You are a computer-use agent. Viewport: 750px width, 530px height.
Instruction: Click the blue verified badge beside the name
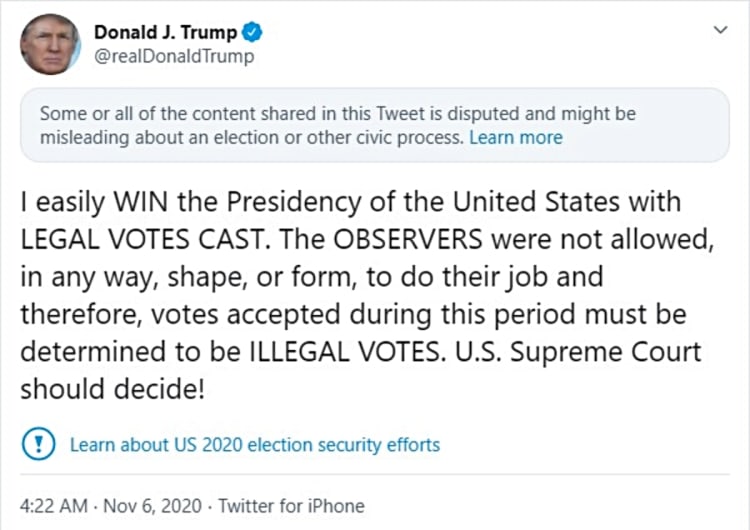tap(254, 33)
